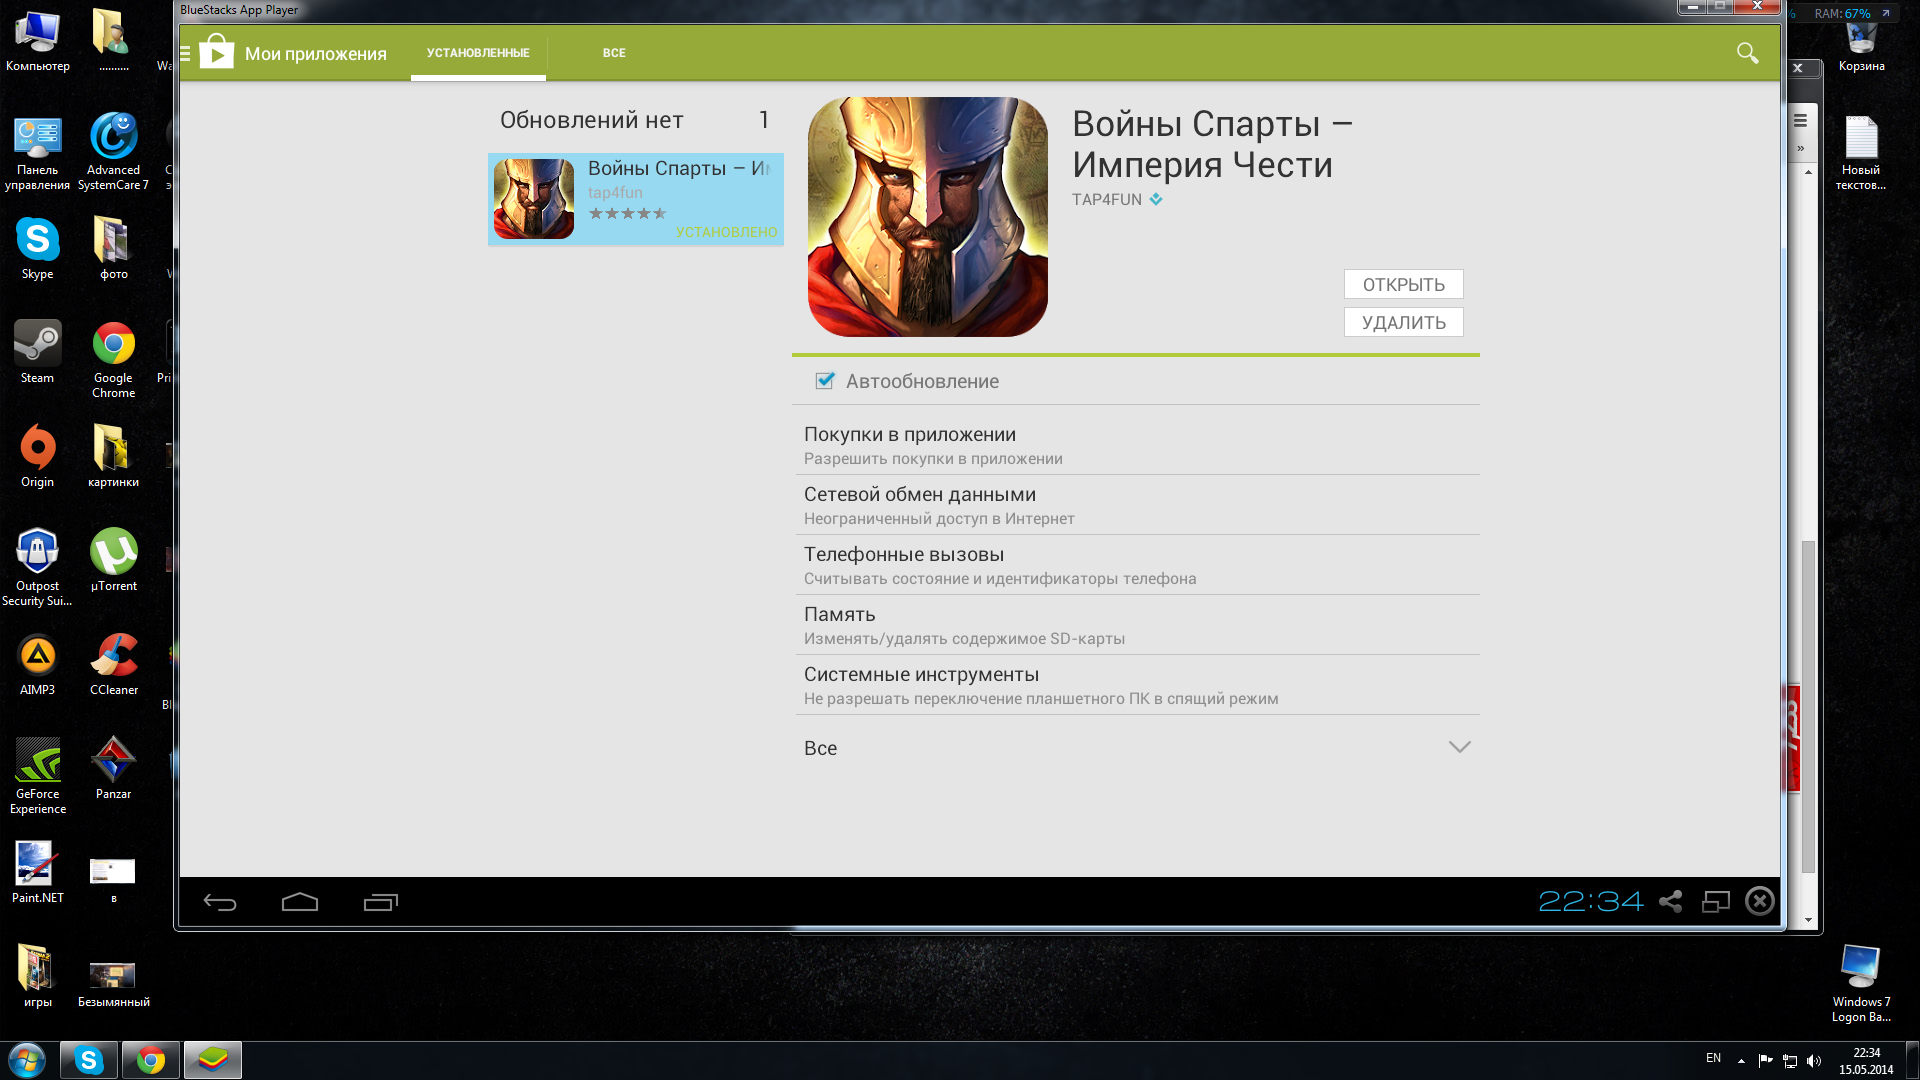Open Windows 7 Logon Background shortcut

(x=1861, y=984)
